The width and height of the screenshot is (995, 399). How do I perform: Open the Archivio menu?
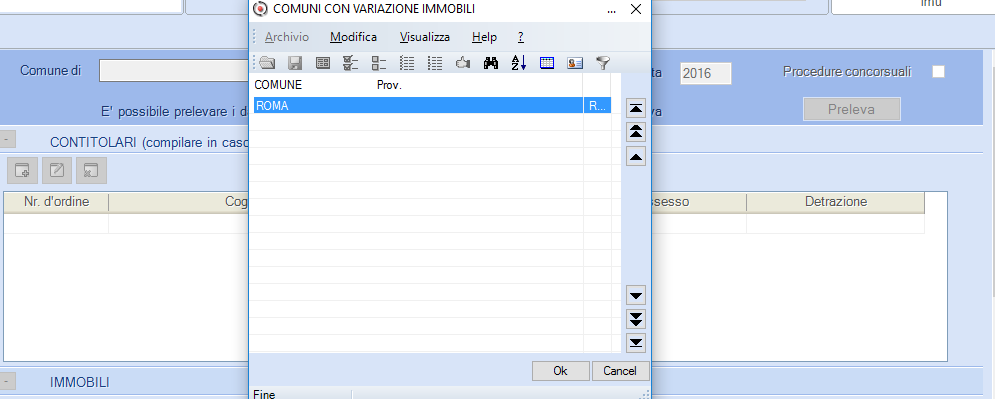pos(287,37)
